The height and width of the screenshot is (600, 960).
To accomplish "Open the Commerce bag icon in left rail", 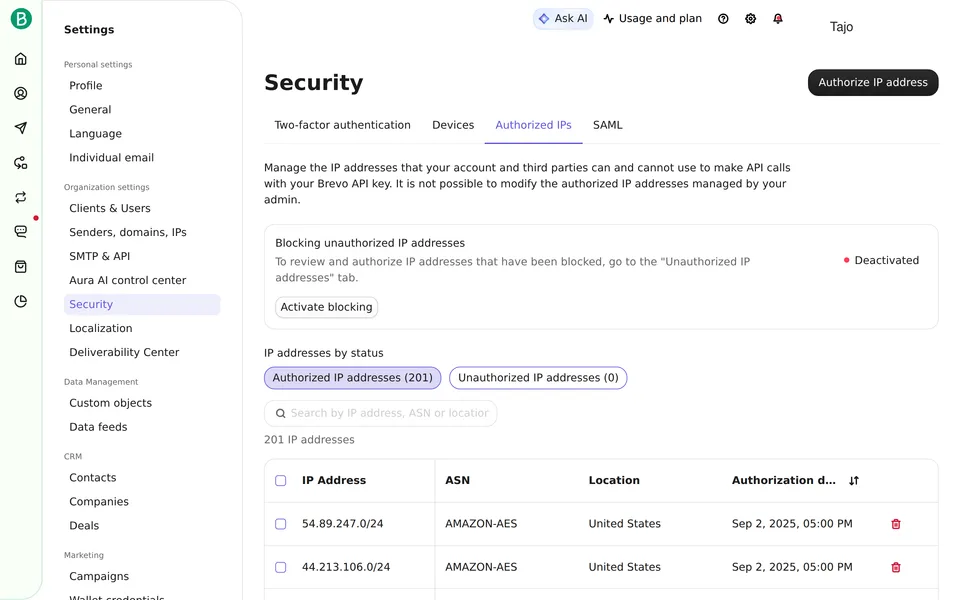I will (21, 266).
